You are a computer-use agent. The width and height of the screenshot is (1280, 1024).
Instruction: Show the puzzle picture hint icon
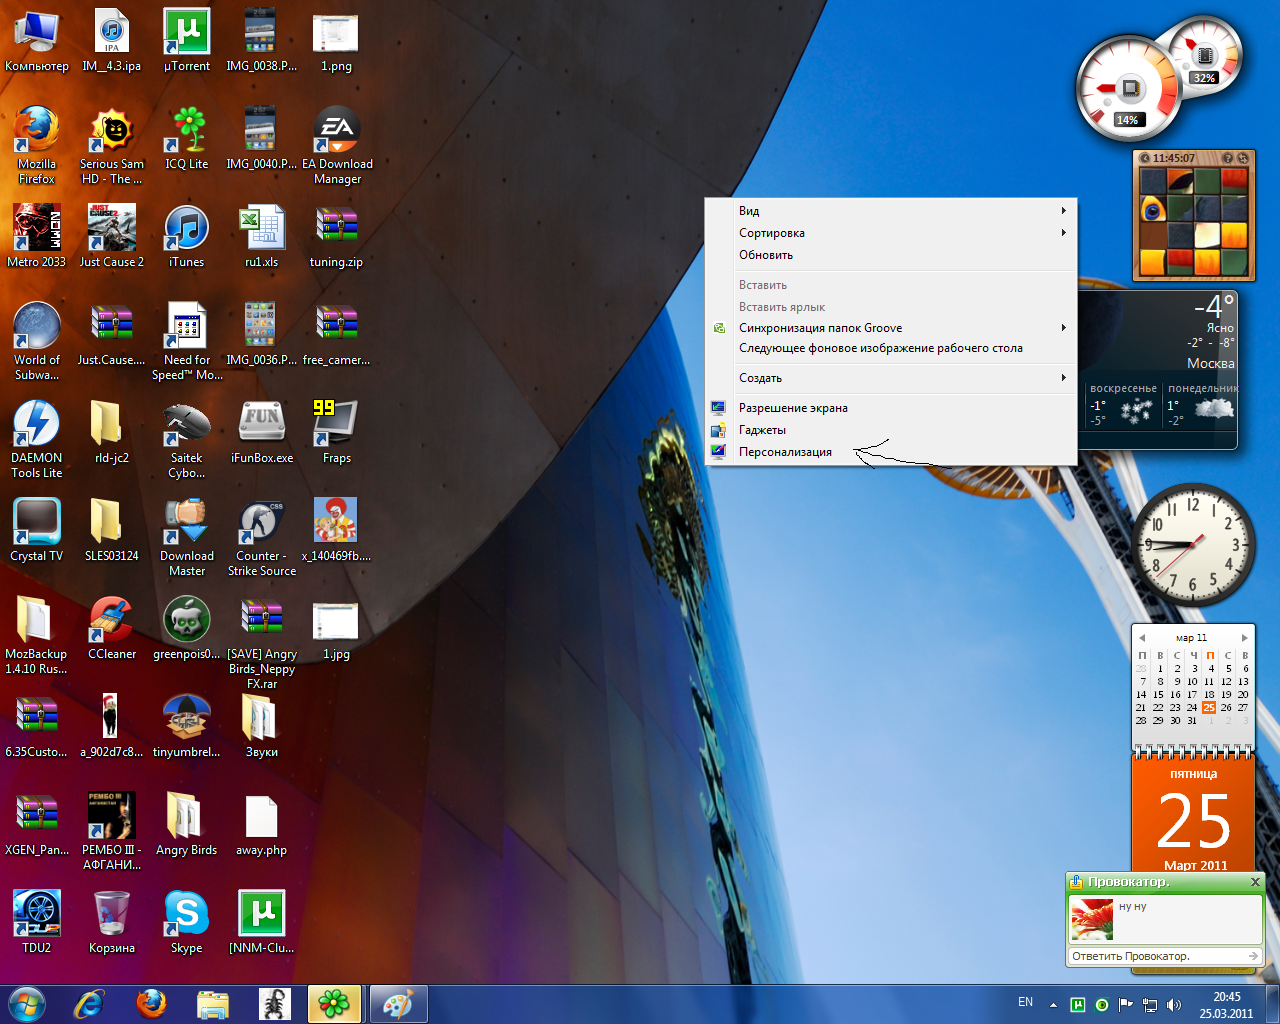pos(1228,158)
